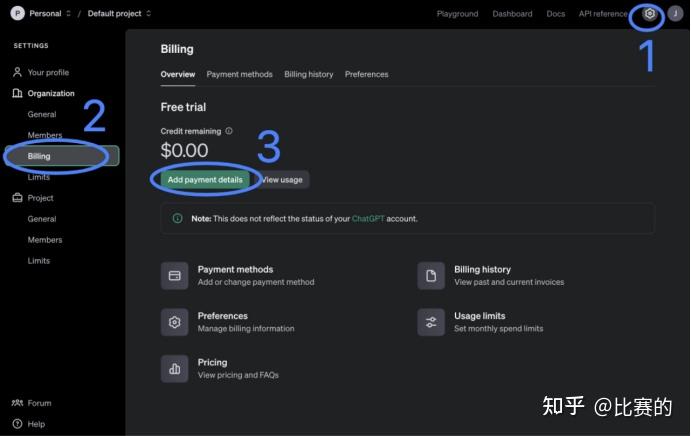
Task: Open the Personal organization switcher
Action: (49, 14)
